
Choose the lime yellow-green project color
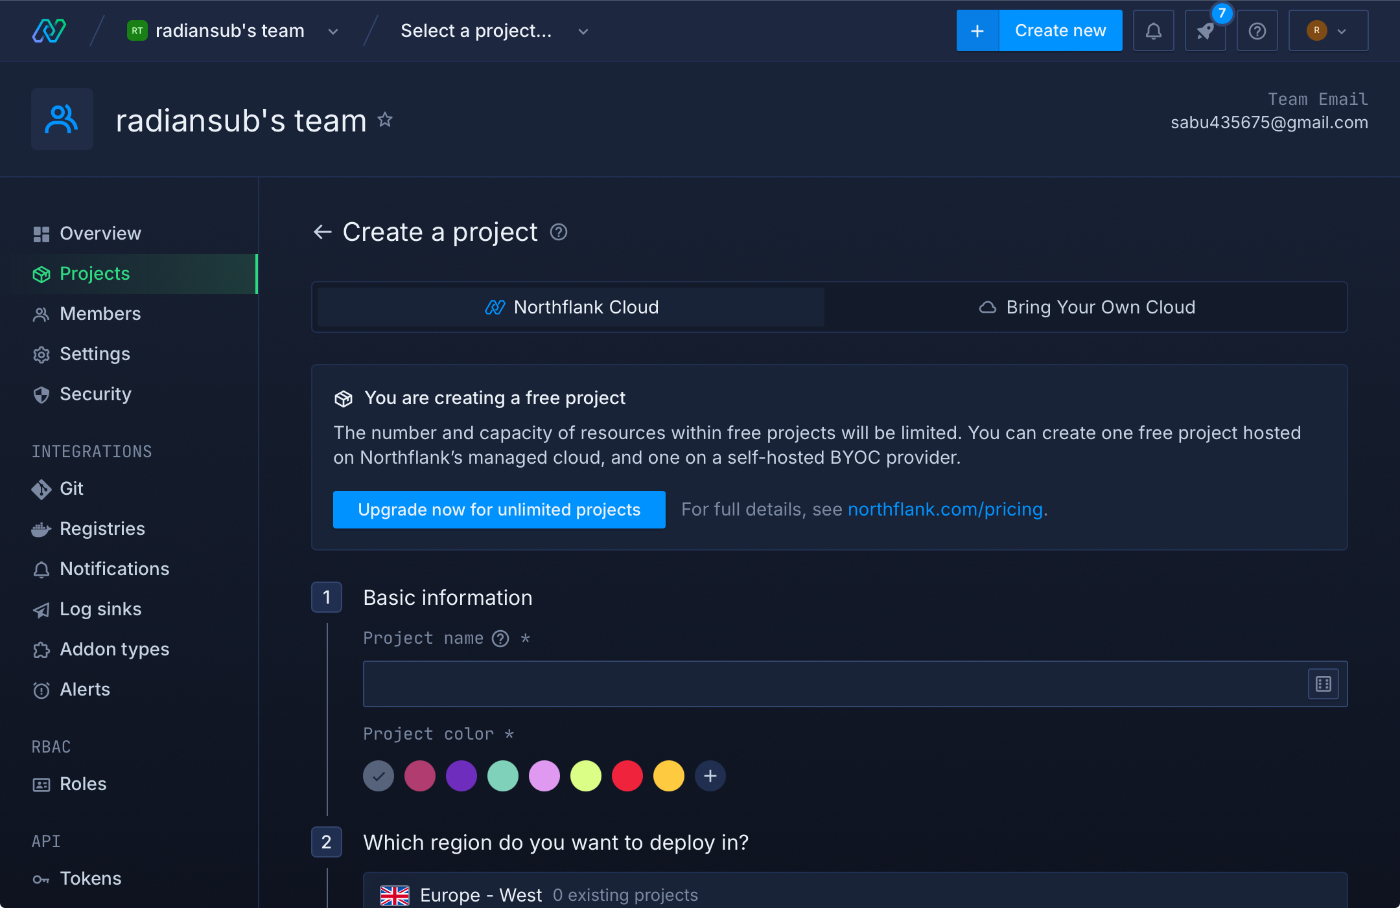pos(586,776)
